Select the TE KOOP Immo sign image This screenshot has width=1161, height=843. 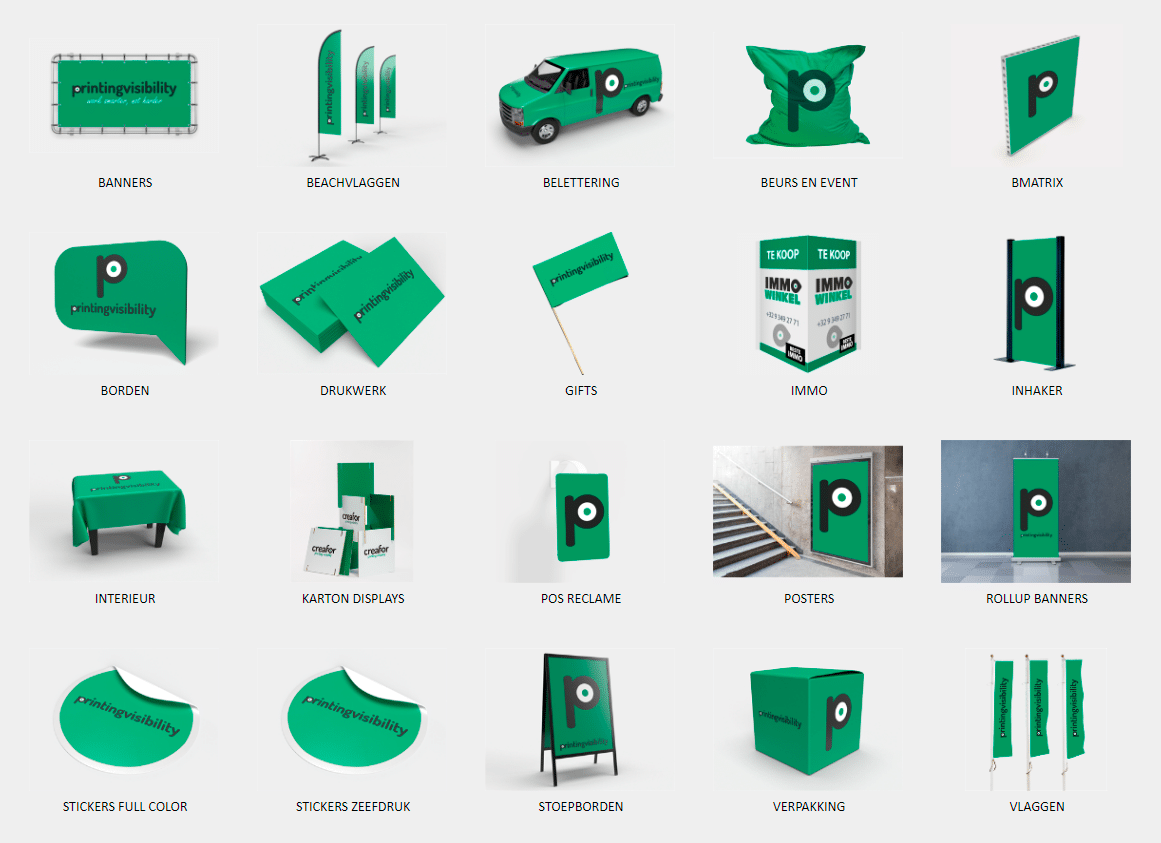coord(808,303)
